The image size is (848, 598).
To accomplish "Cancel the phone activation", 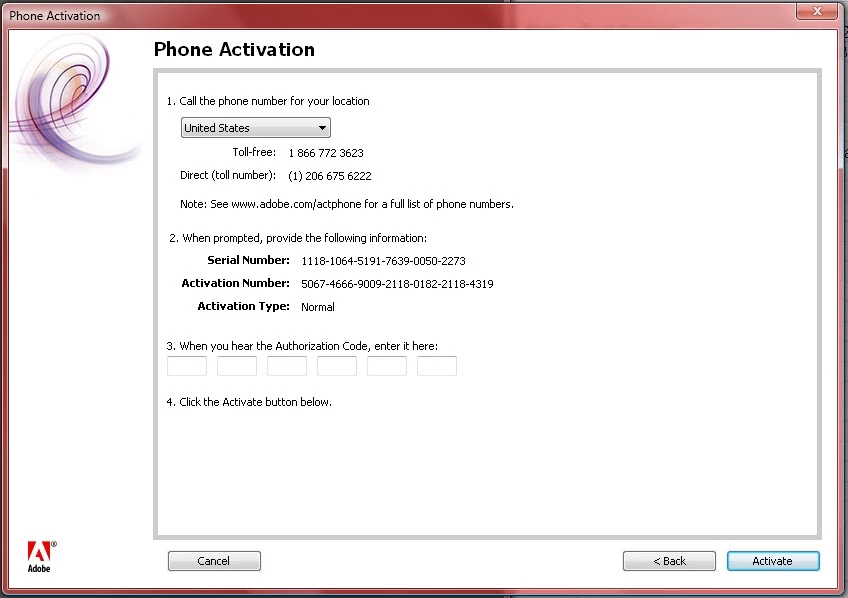I will [214, 561].
